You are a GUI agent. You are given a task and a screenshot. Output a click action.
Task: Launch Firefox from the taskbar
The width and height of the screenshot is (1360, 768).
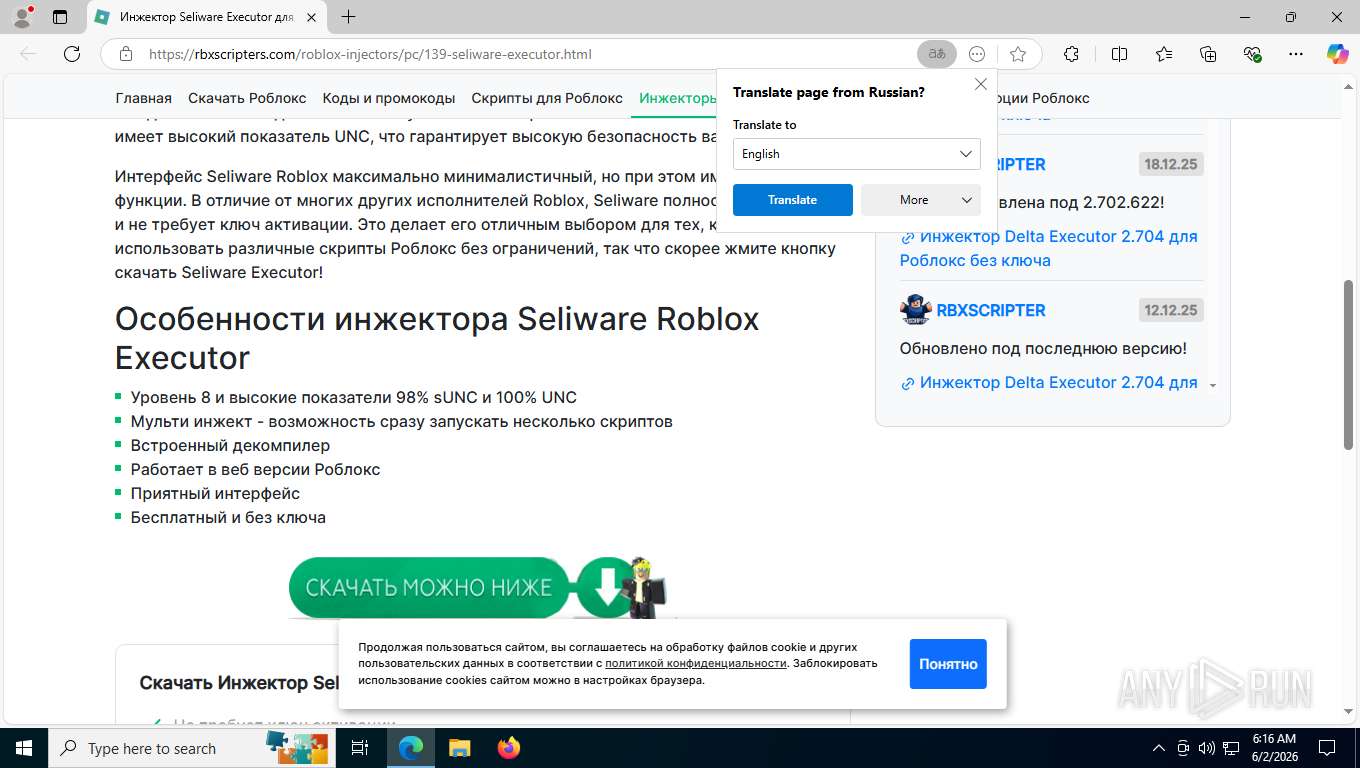508,748
